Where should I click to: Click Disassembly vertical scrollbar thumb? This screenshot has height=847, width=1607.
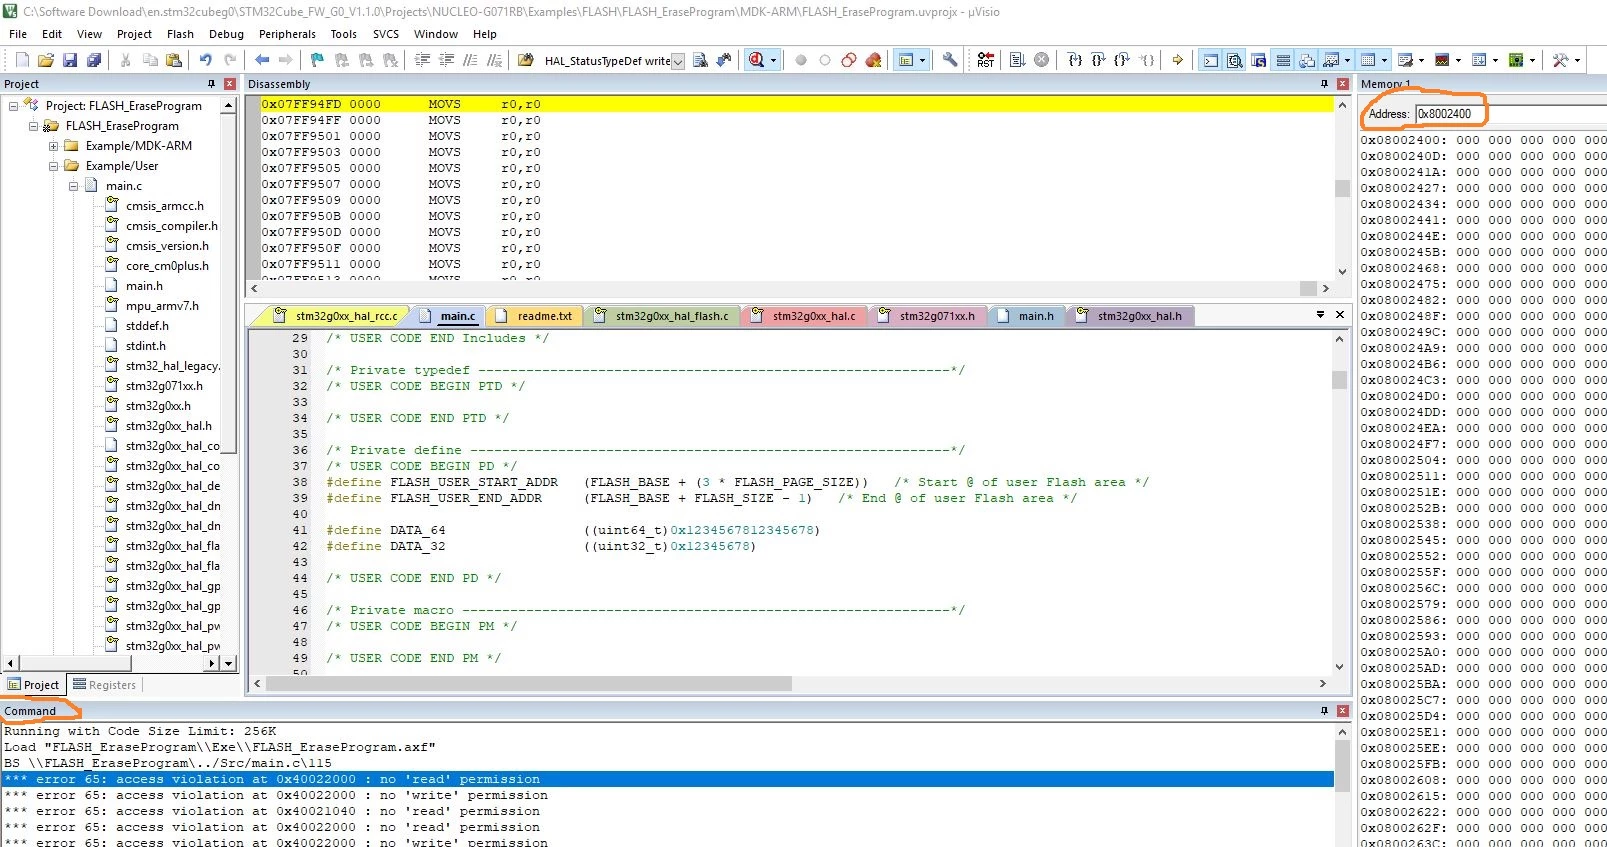[x=1342, y=188]
